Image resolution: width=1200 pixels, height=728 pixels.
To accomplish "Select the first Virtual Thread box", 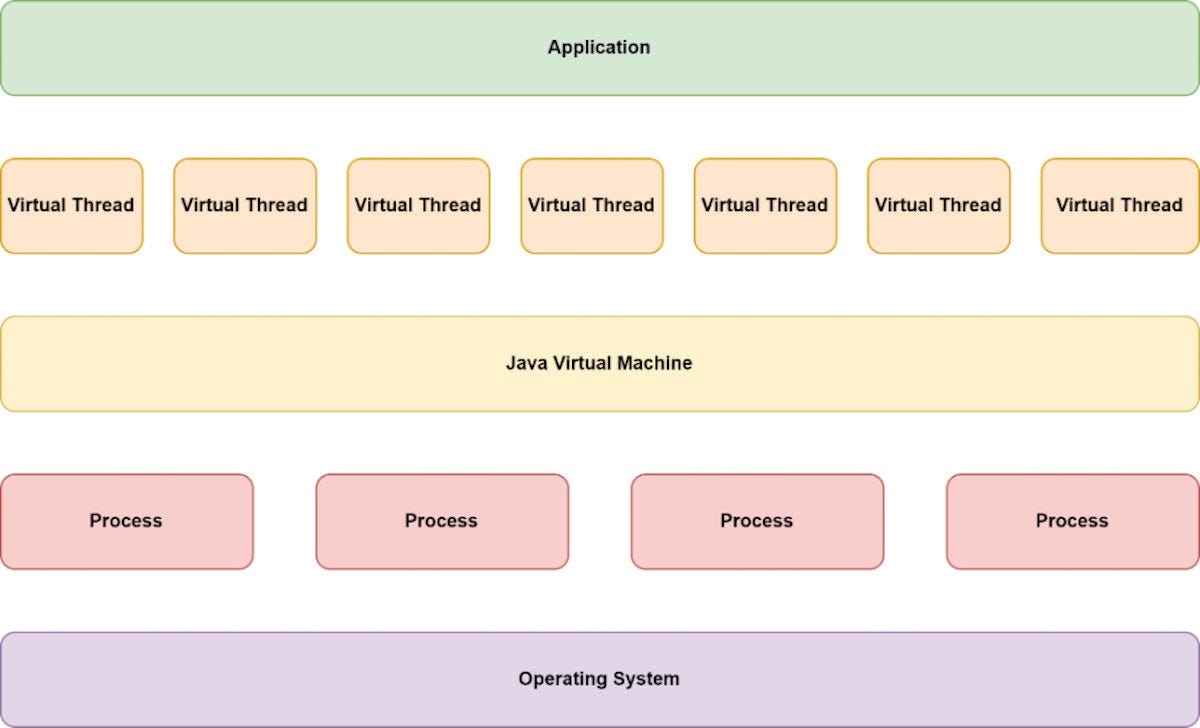I will click(x=71, y=205).
